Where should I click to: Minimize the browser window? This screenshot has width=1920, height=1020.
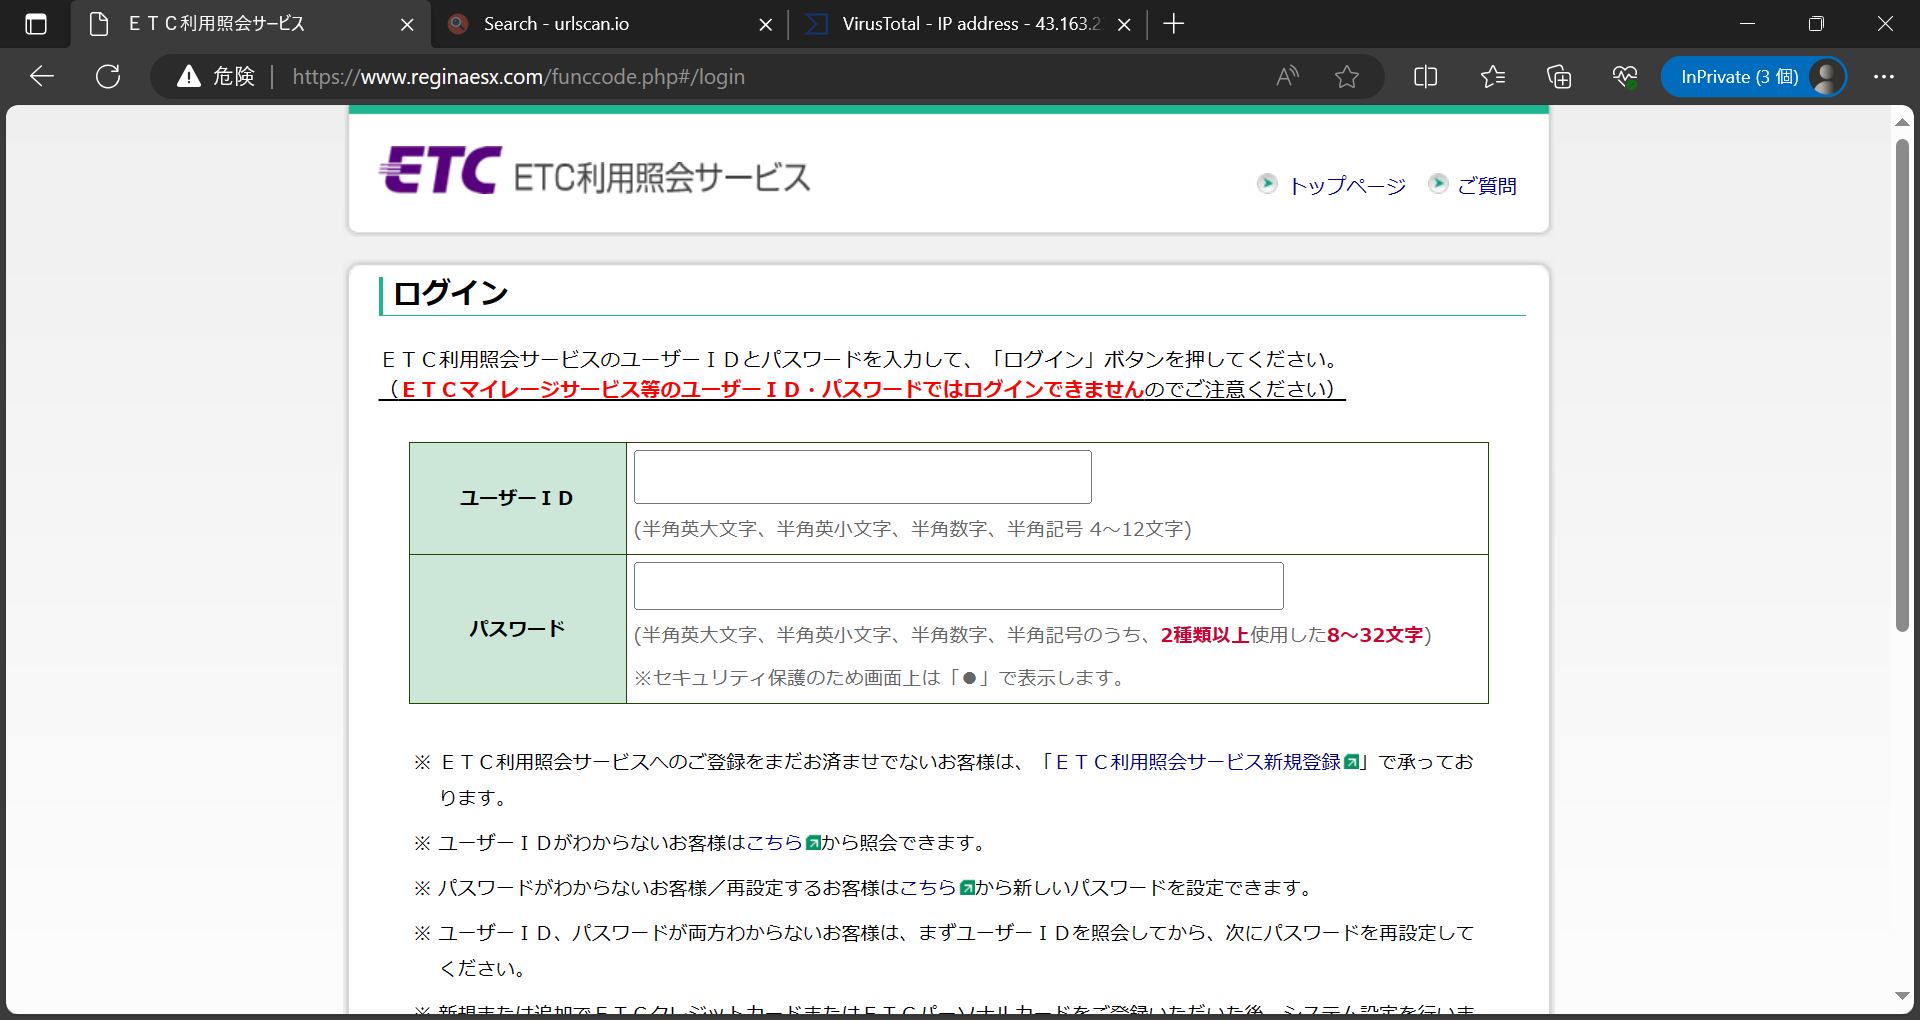[x=1748, y=24]
